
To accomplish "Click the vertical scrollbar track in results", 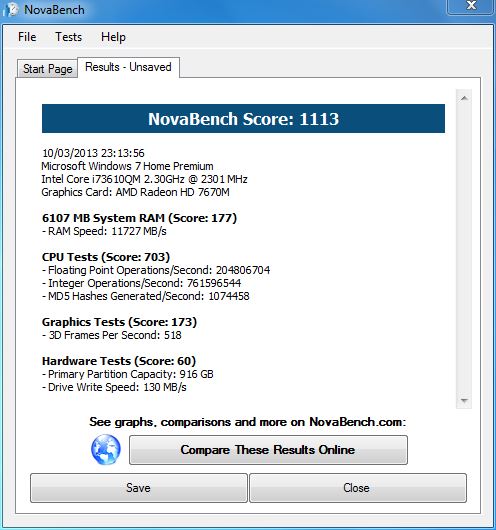I will pyautogui.click(x=464, y=249).
